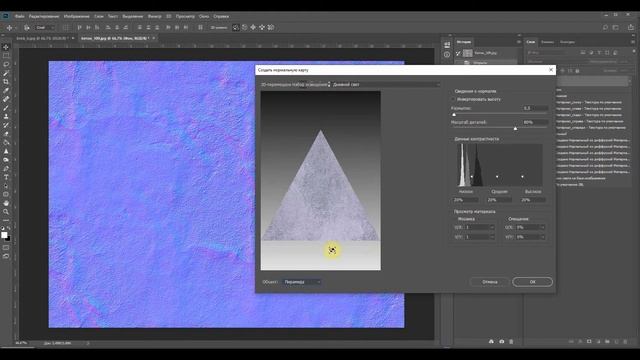Click the Средние contrast value field
Image resolution: width=640 pixels, height=360 pixels.
pyautogui.click(x=499, y=200)
